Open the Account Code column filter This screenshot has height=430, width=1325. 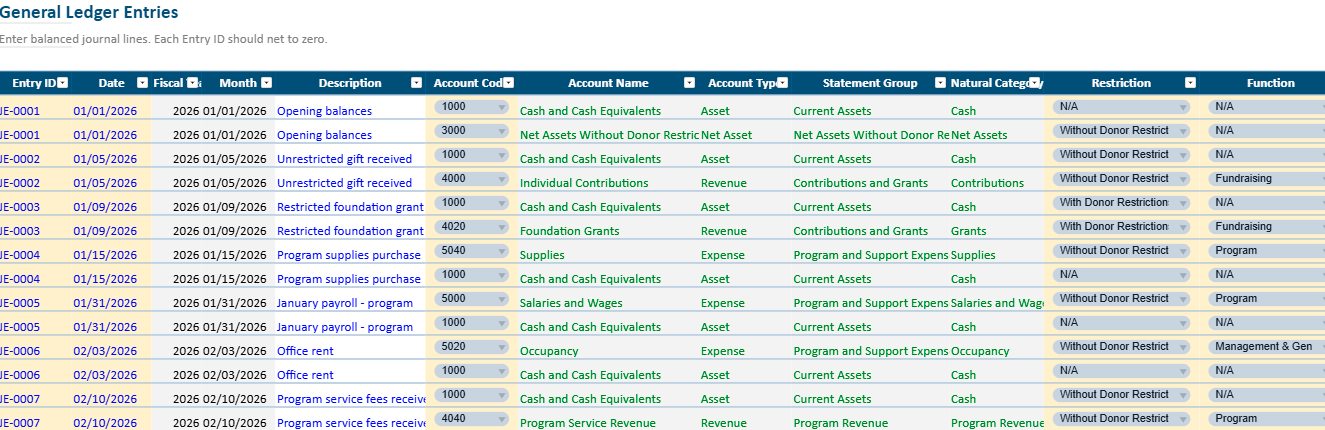click(x=508, y=83)
